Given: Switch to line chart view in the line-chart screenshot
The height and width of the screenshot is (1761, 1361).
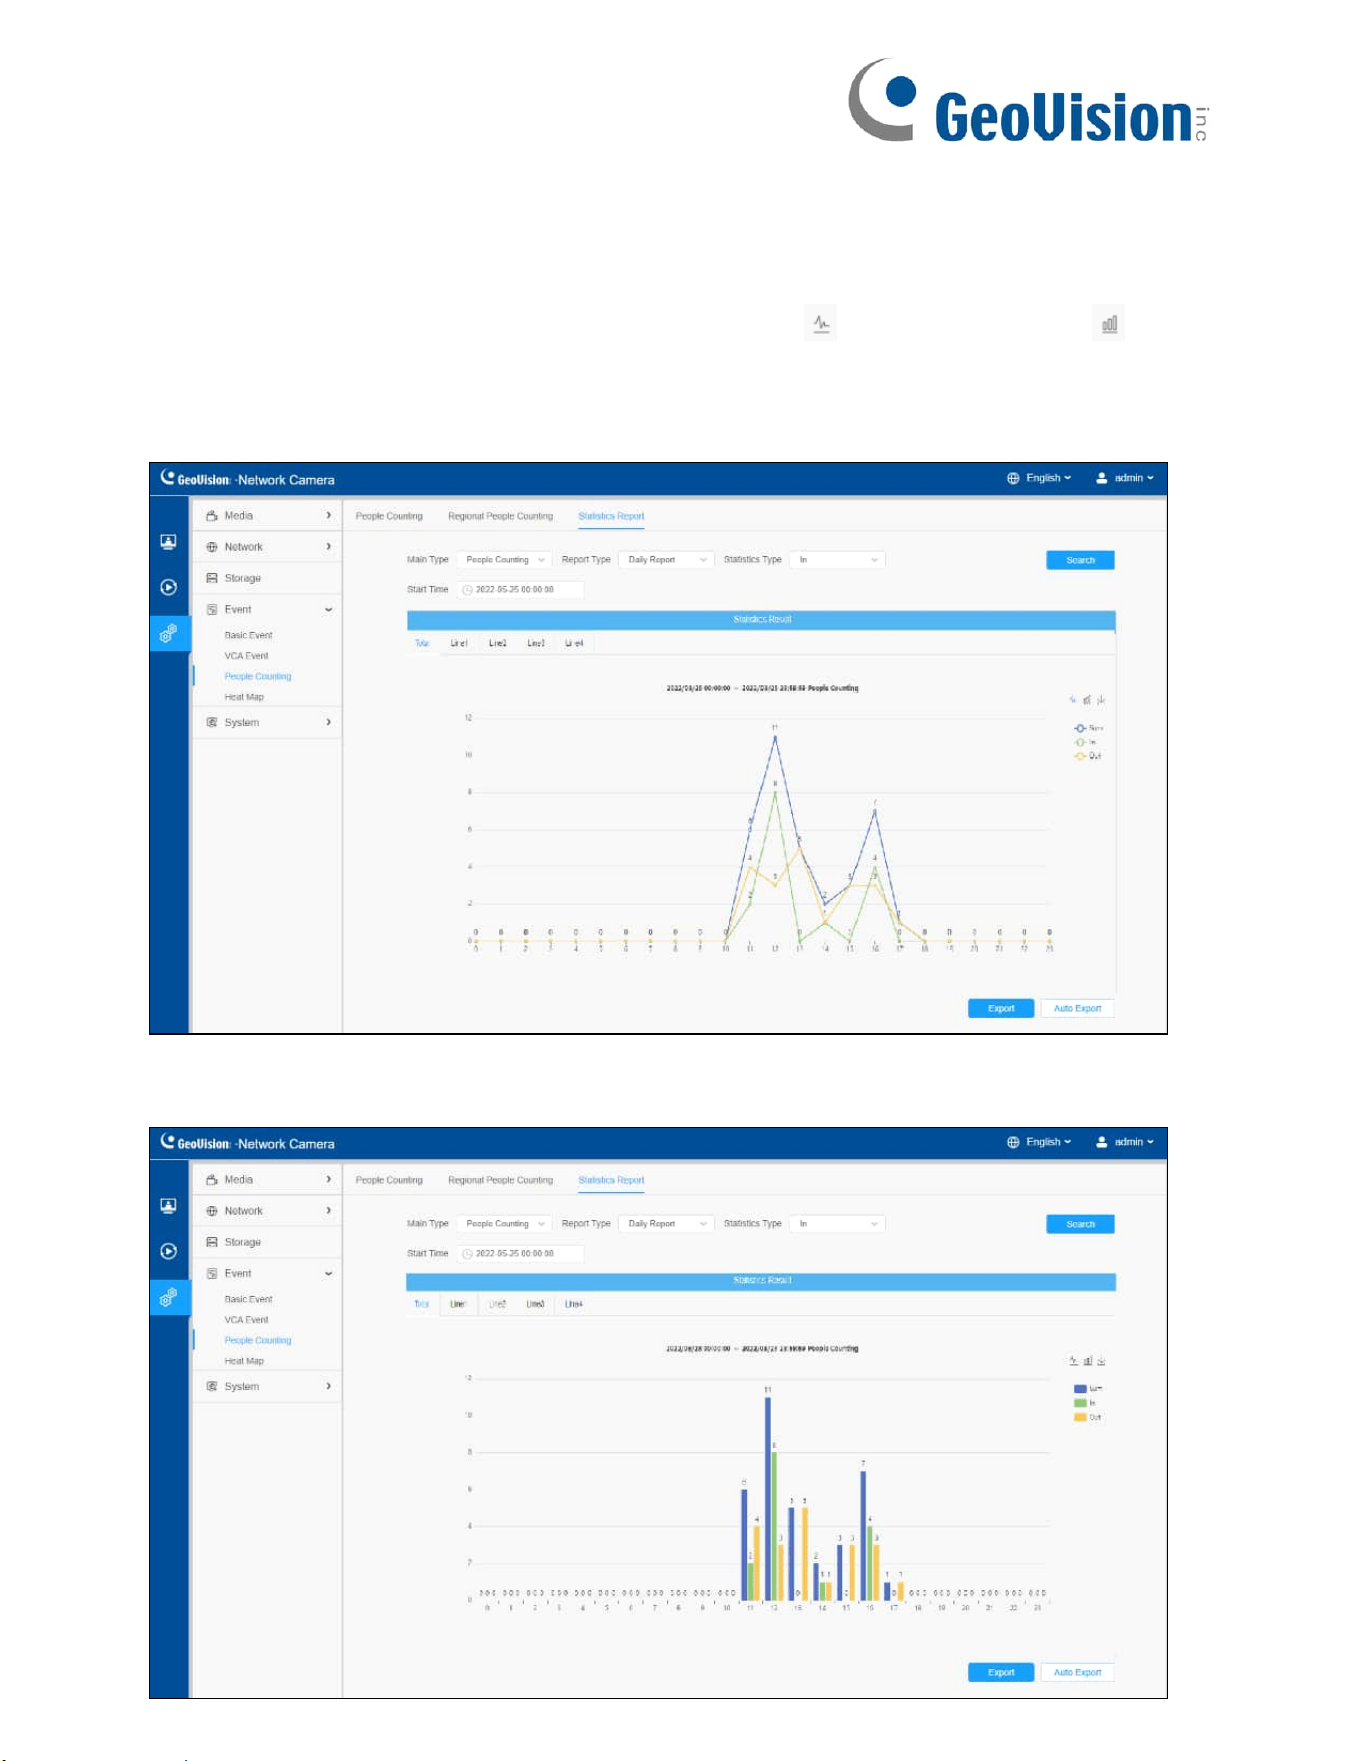Looking at the screenshot, I should [x=1073, y=699].
